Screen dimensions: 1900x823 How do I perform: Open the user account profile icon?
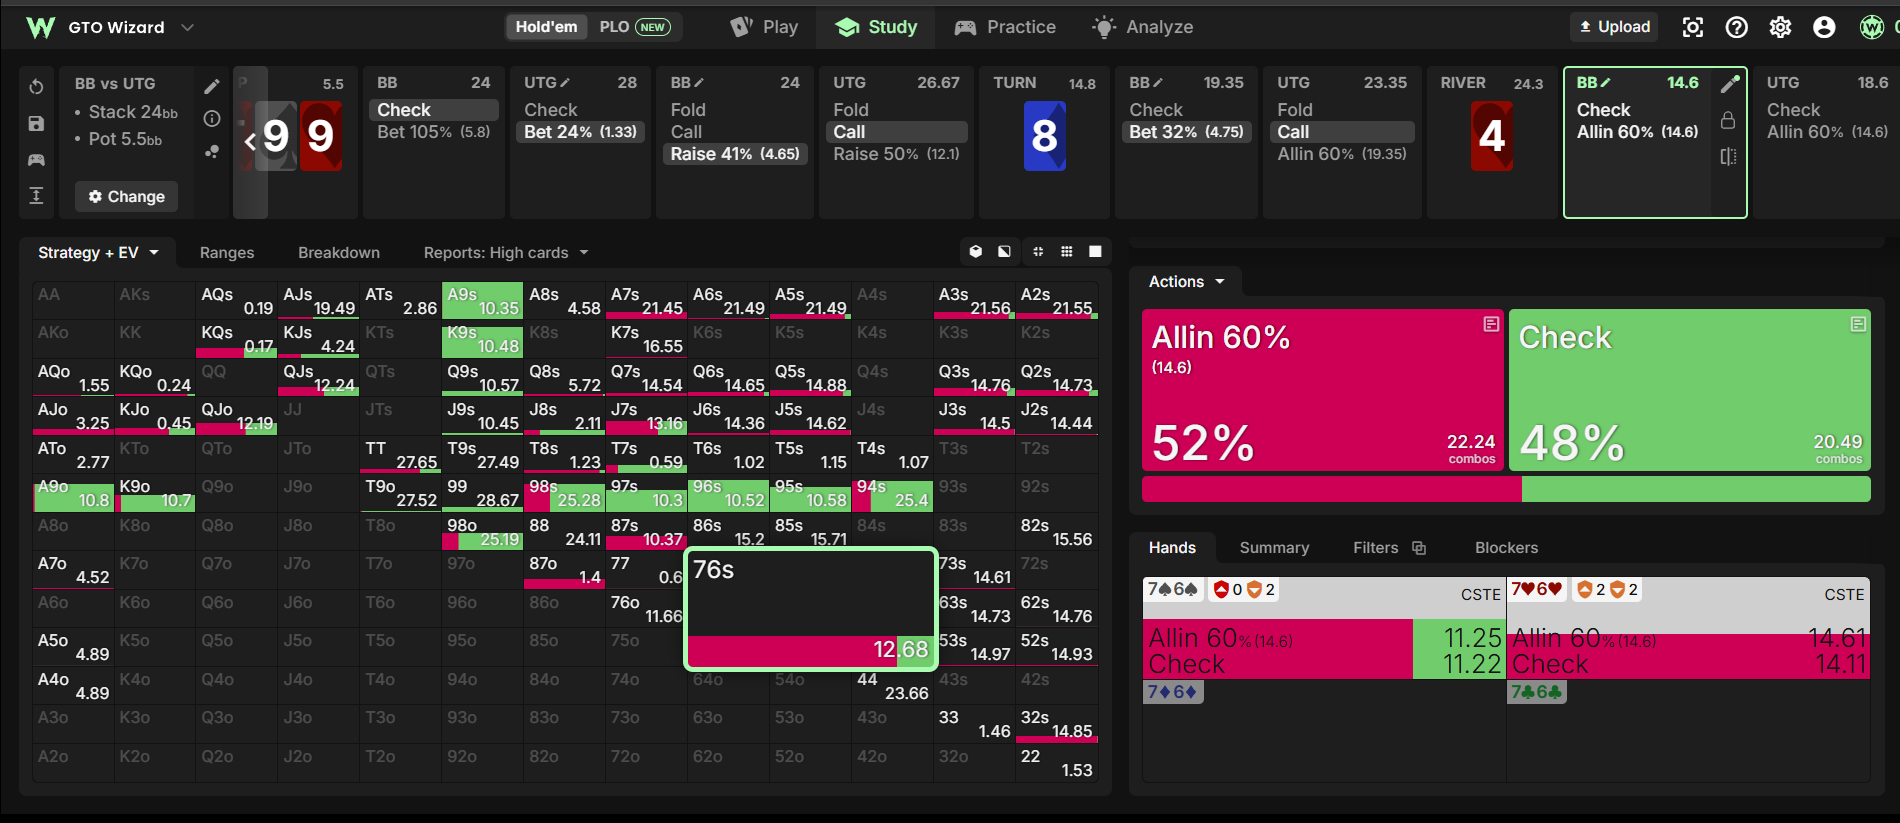point(1824,27)
